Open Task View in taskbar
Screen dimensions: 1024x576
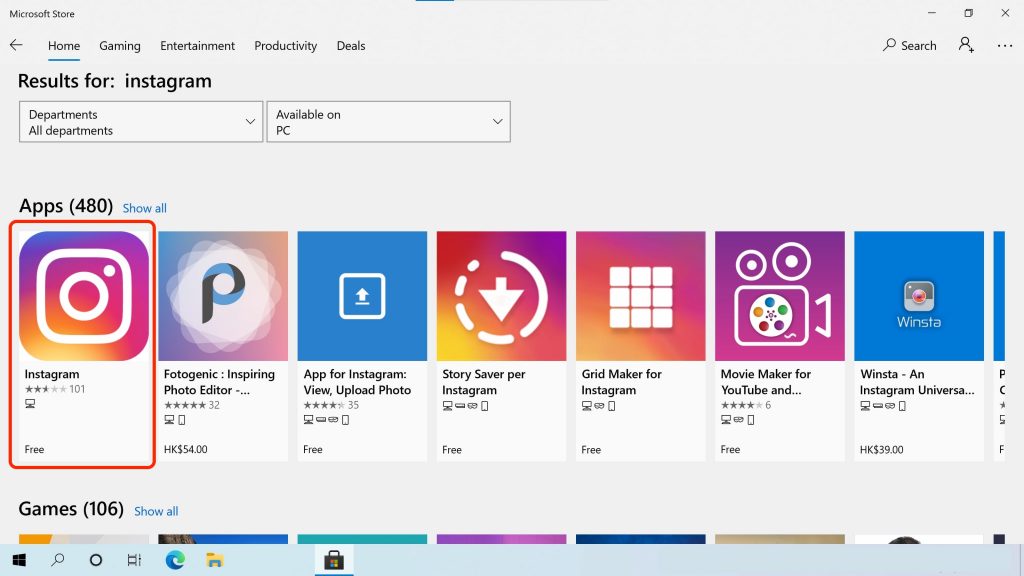[x=134, y=560]
